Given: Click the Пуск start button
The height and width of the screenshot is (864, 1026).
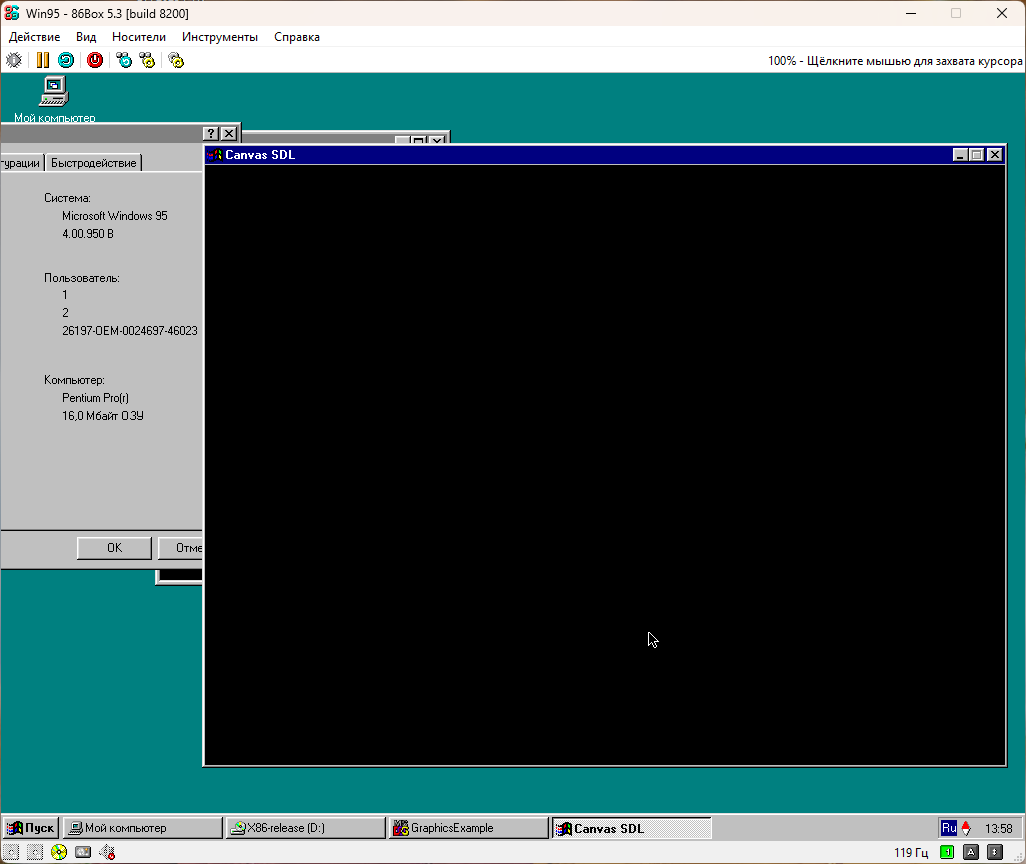Looking at the screenshot, I should (31, 828).
